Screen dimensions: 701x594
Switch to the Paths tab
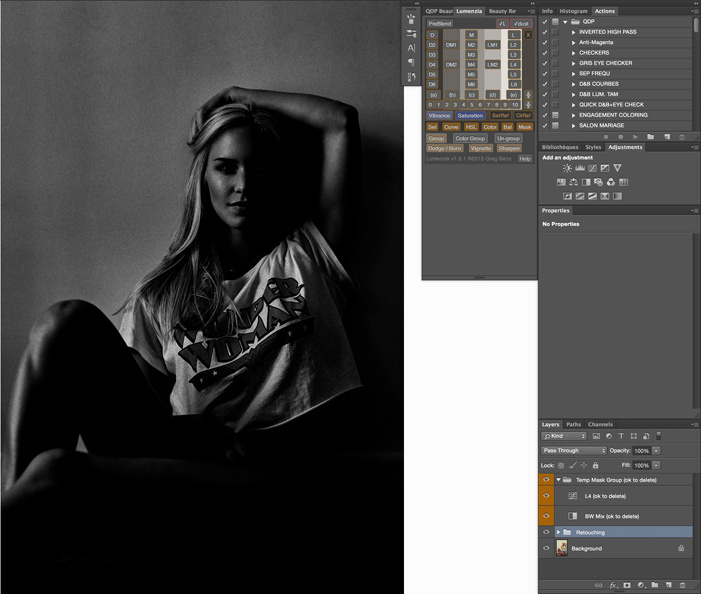(574, 425)
